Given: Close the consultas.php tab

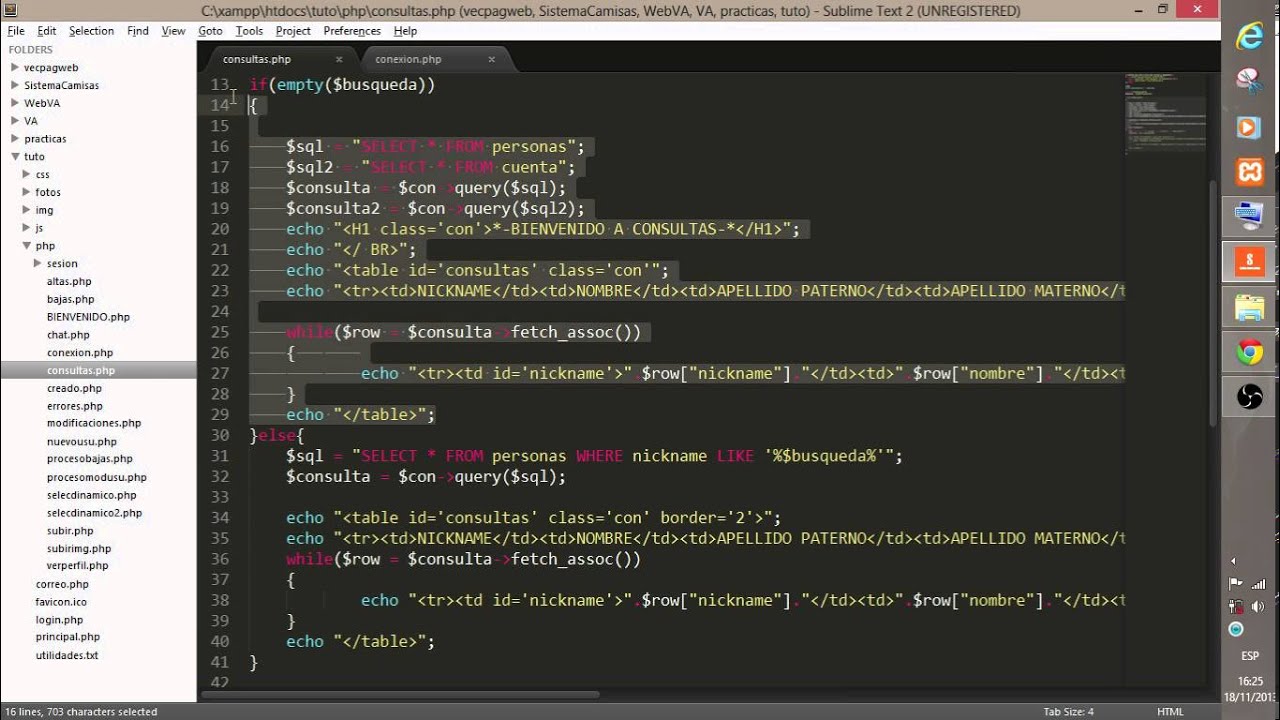Looking at the screenshot, I should (x=339, y=59).
